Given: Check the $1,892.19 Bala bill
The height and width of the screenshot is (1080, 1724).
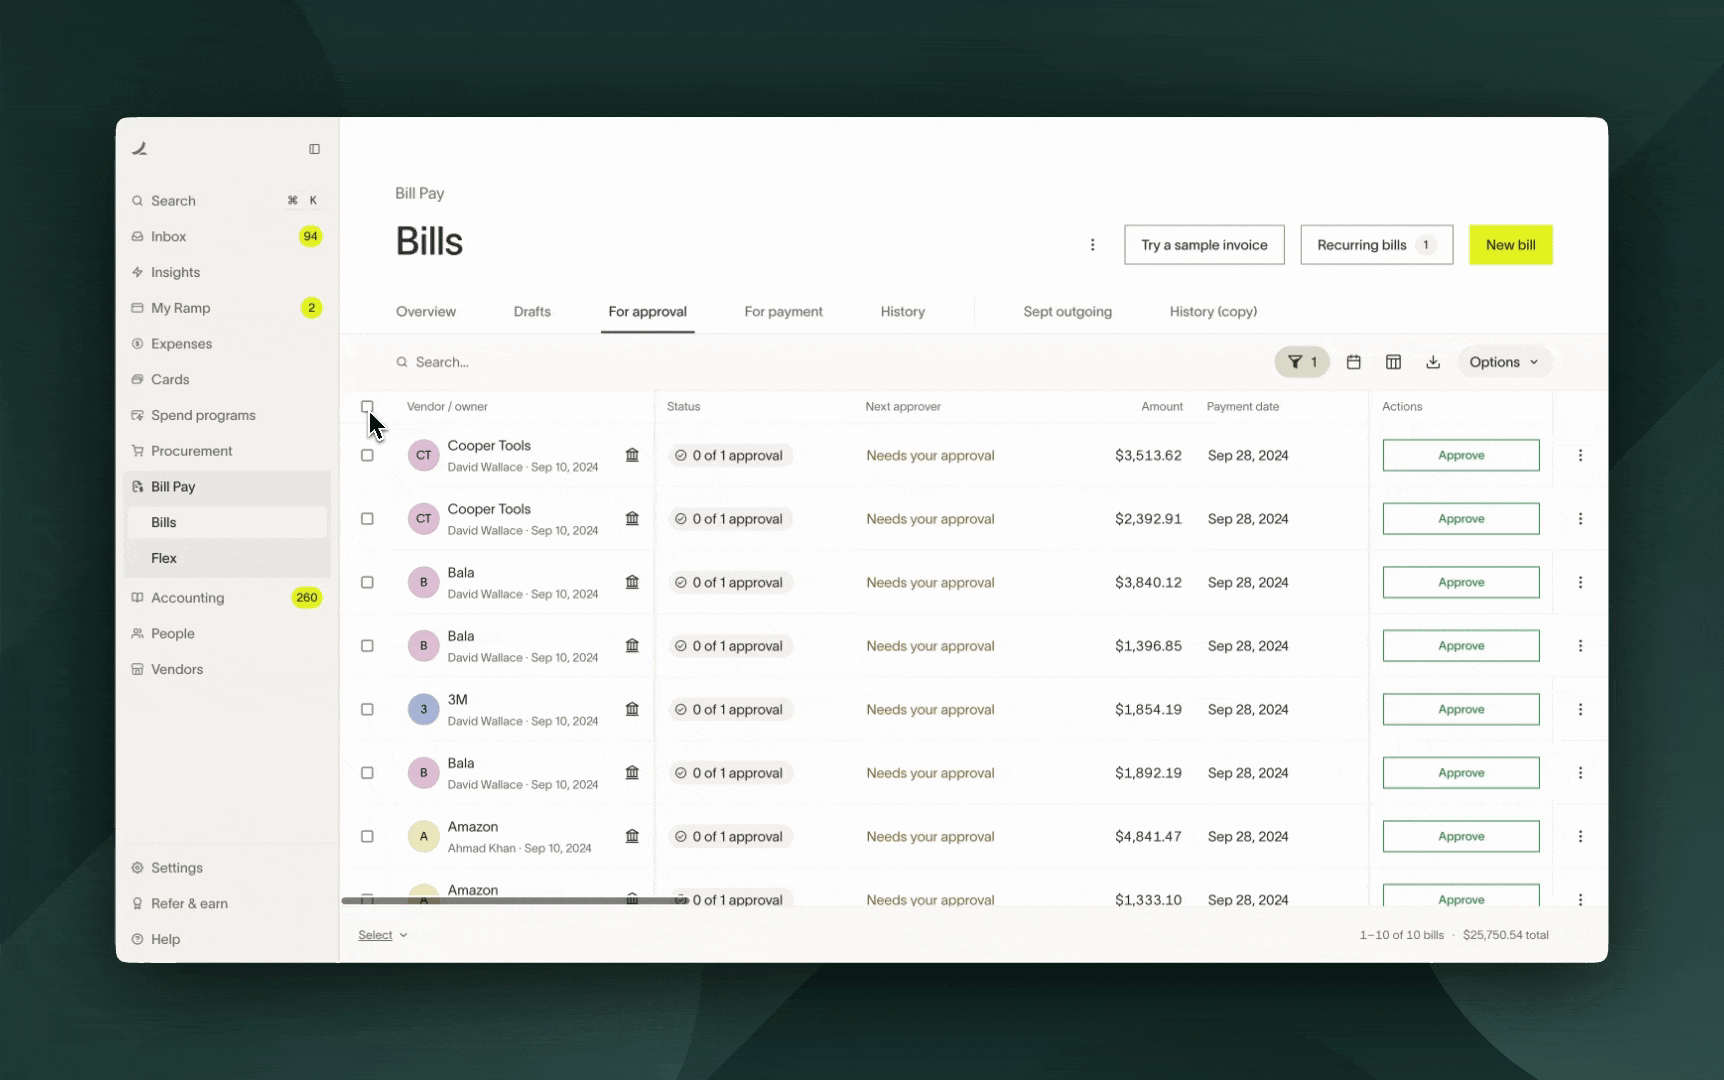Looking at the screenshot, I should pyautogui.click(x=367, y=773).
